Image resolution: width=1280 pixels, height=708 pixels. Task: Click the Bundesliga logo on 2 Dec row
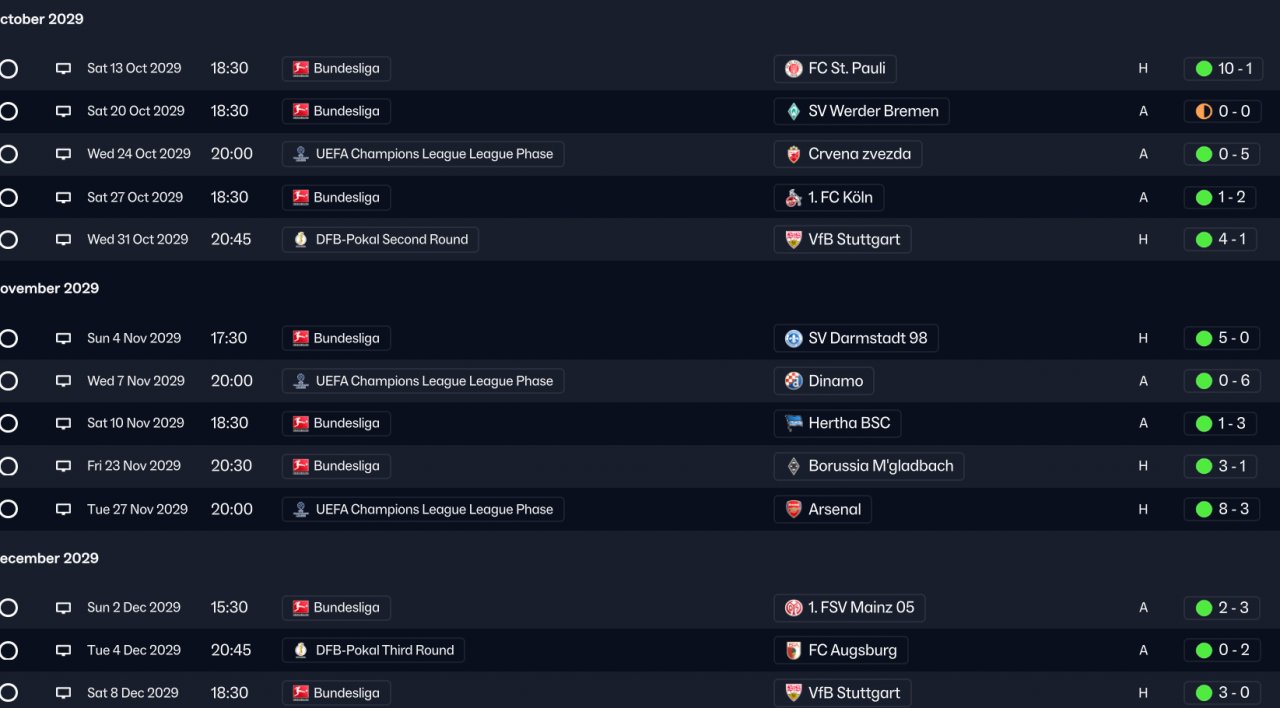point(301,608)
